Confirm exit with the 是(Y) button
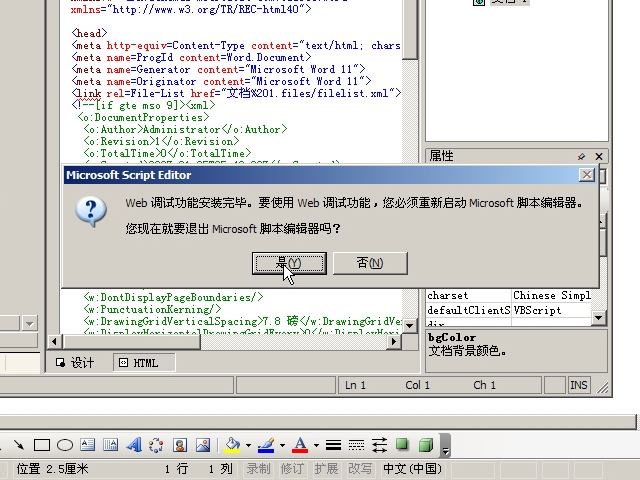The image size is (640, 480). point(289,263)
